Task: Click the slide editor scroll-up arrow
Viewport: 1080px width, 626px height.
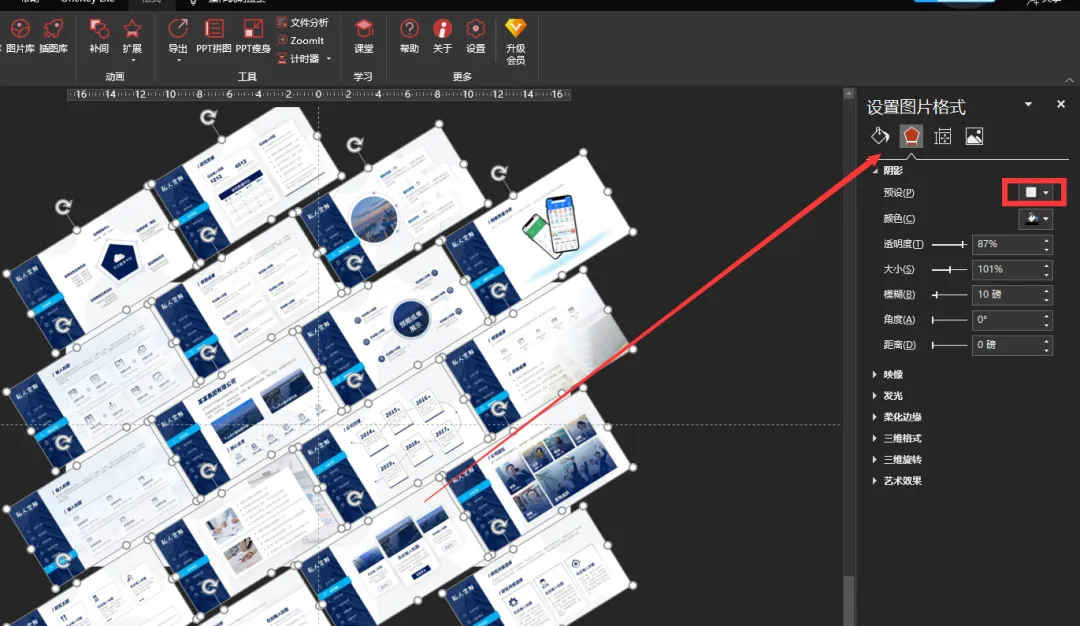Action: [849, 94]
